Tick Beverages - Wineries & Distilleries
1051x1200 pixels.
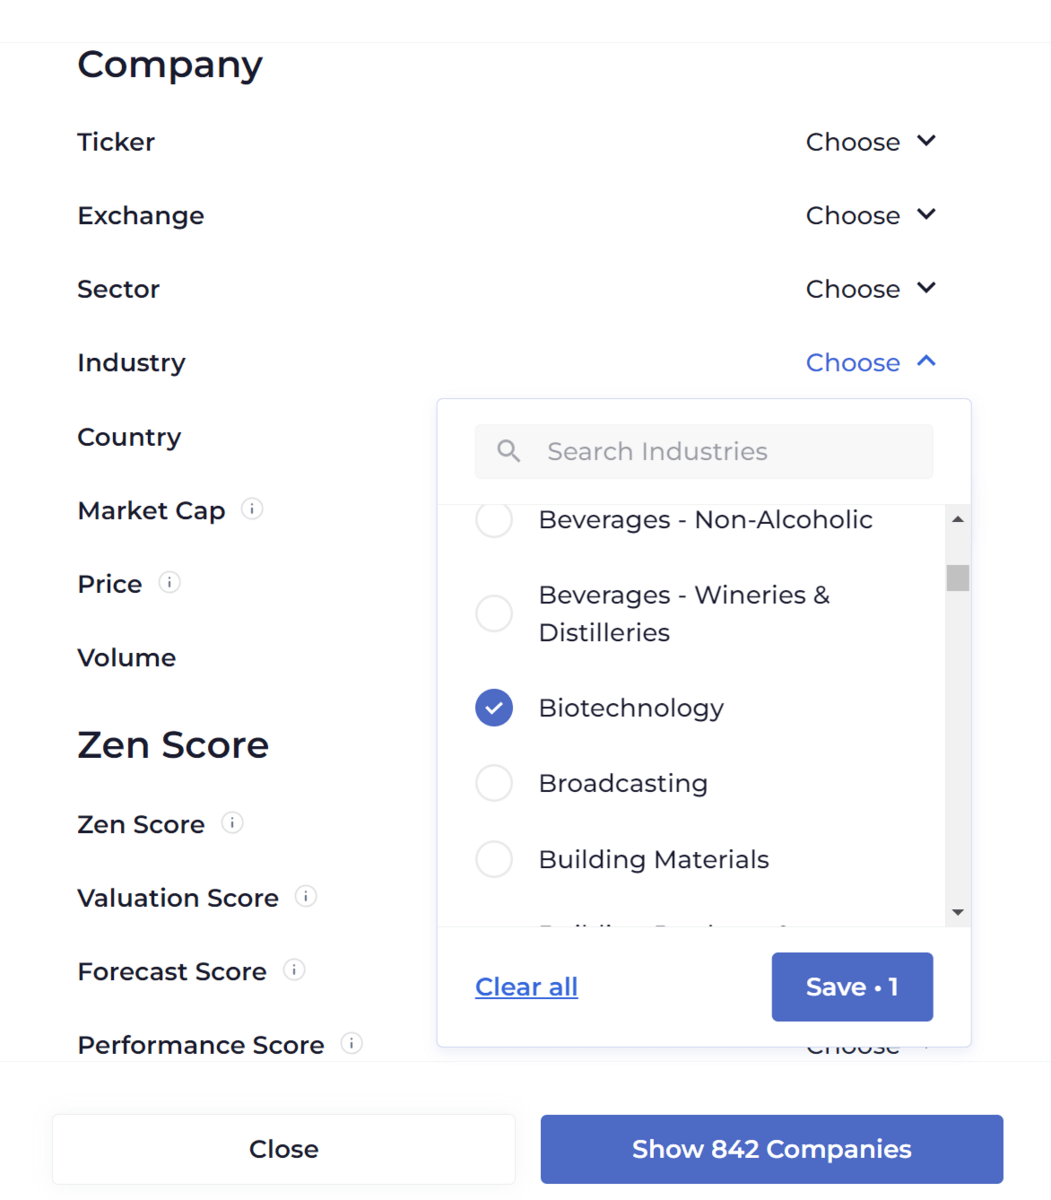tap(494, 613)
